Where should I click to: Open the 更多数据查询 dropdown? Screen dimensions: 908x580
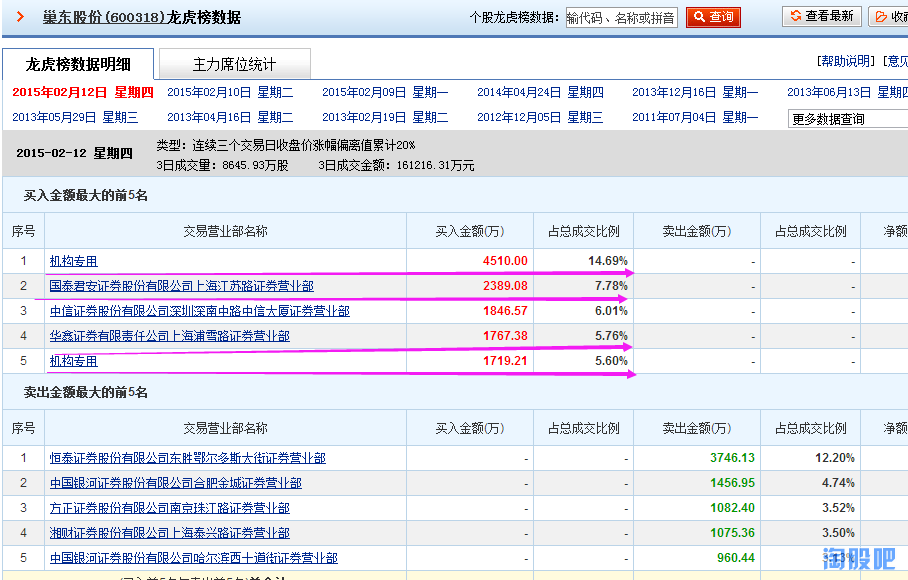click(848, 119)
